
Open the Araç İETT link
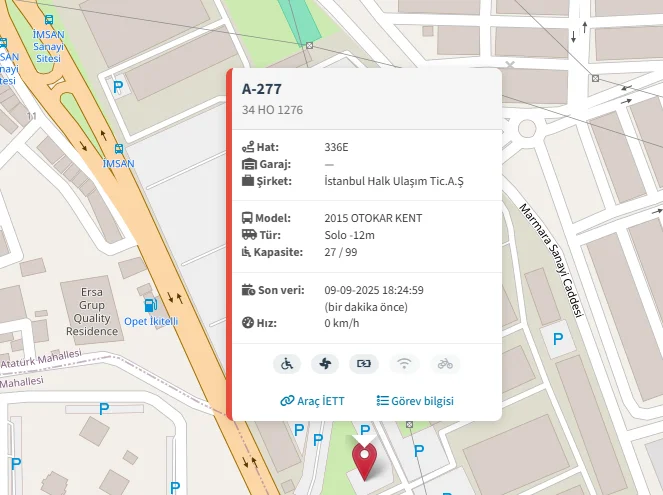tap(312, 401)
